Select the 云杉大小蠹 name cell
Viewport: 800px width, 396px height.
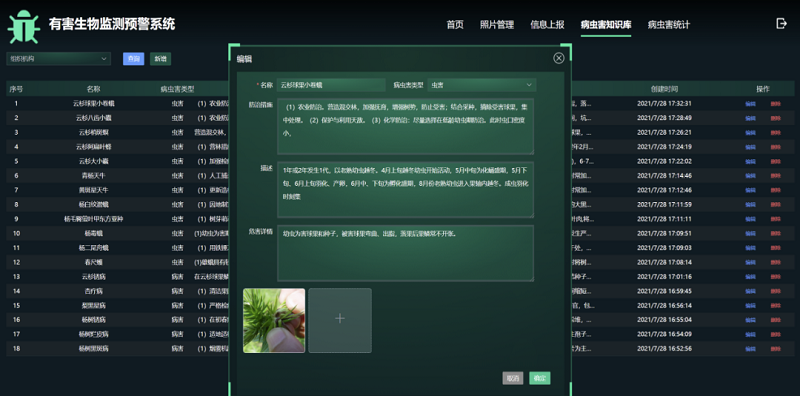coord(93,161)
